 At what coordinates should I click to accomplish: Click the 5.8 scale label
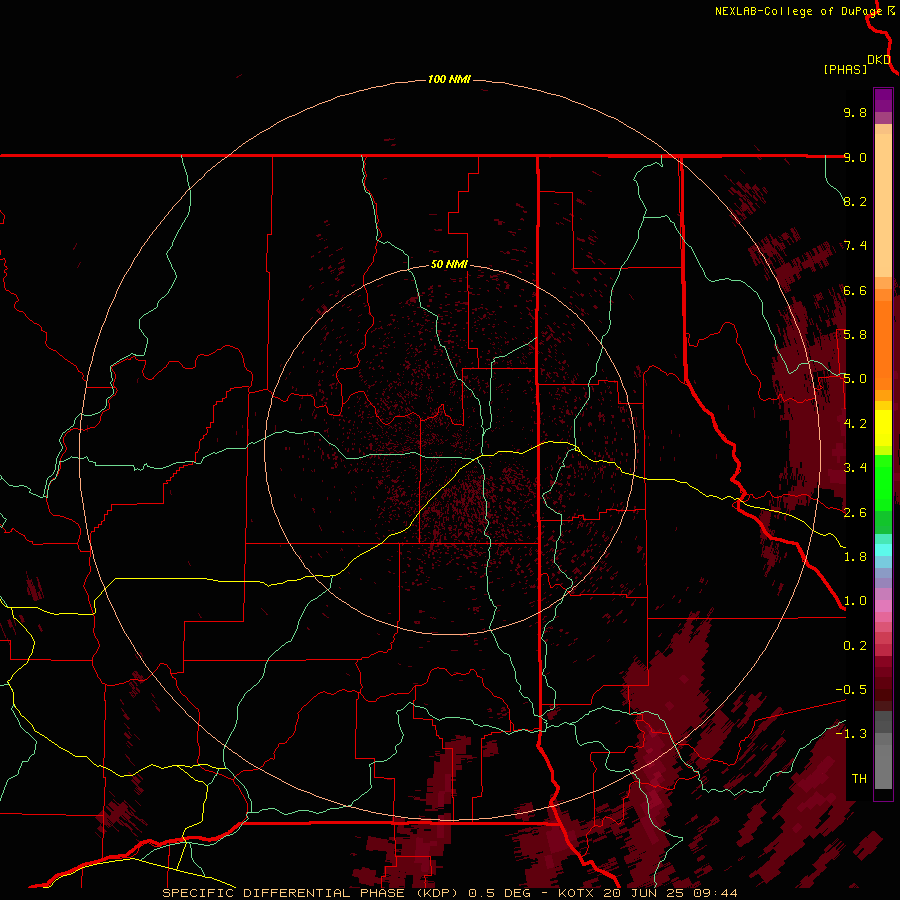[855, 335]
